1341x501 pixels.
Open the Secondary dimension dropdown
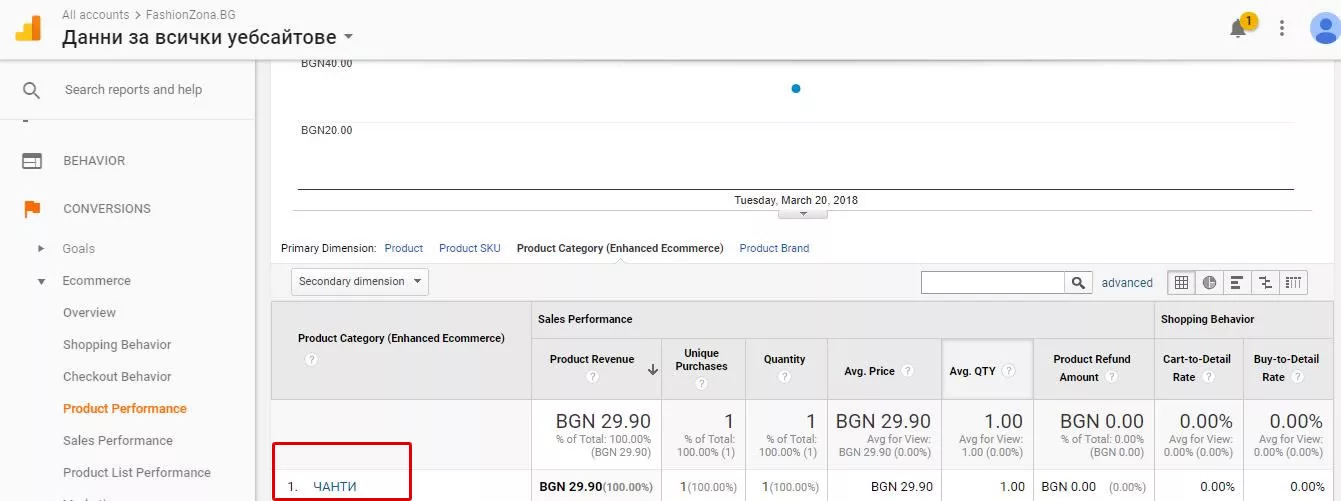coord(360,282)
